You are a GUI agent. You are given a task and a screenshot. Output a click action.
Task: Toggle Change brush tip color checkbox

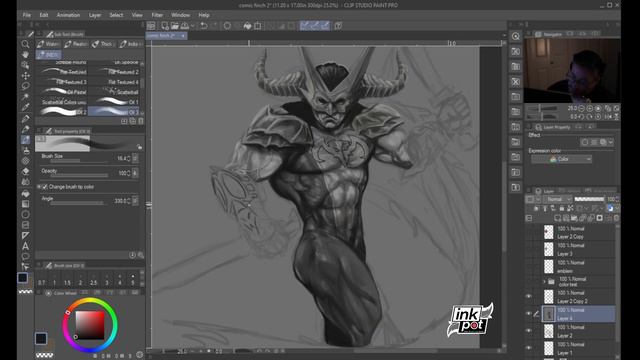[45, 187]
